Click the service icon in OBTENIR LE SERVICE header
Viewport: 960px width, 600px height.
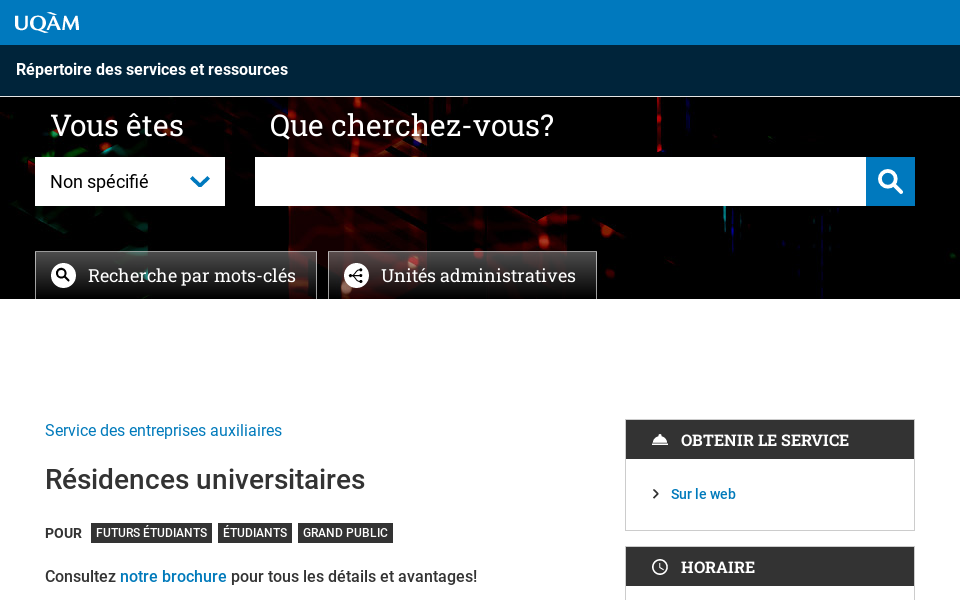pyautogui.click(x=660, y=439)
